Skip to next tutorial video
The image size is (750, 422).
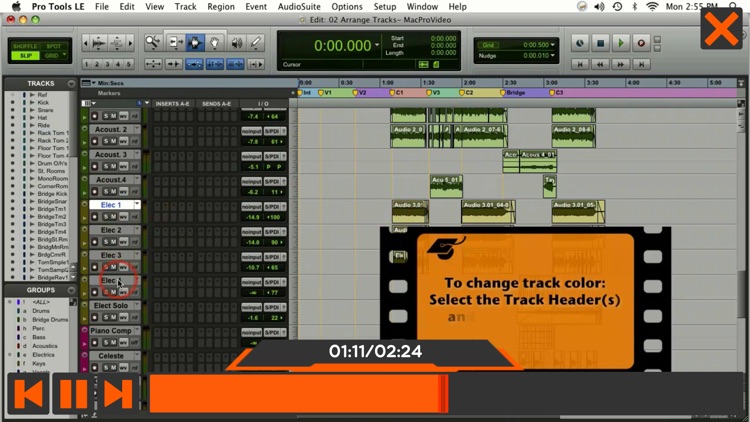(118, 394)
